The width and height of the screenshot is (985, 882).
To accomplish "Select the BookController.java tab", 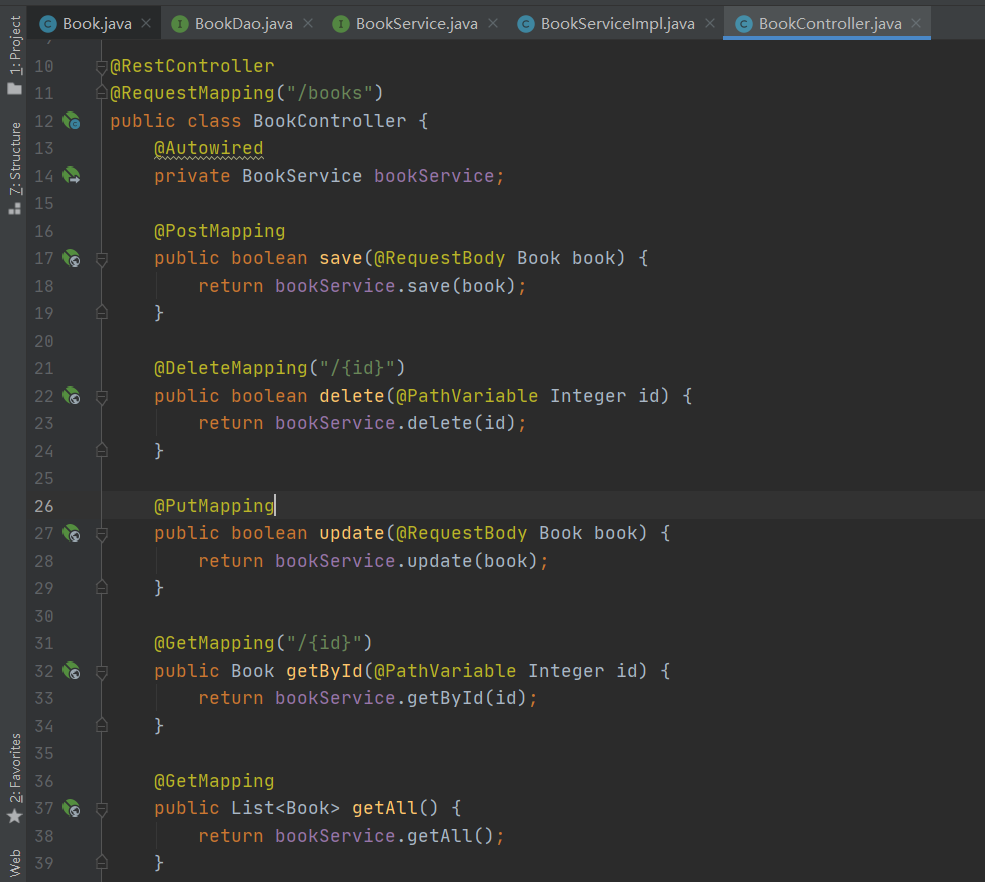I will pos(829,24).
